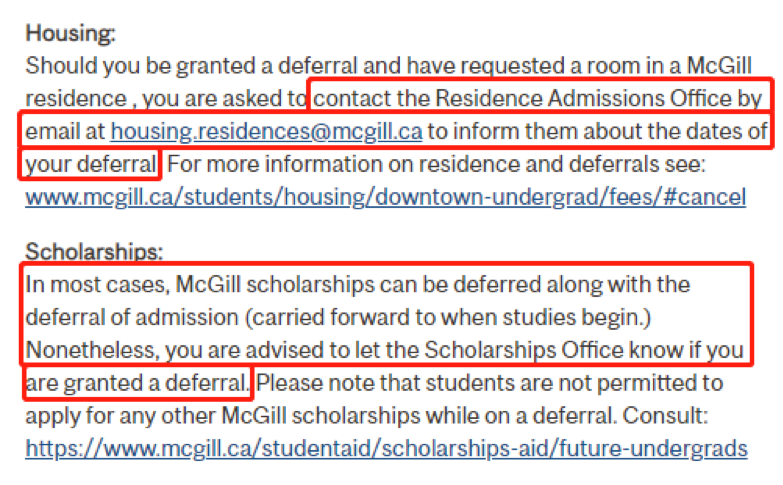Click the highlighted text 'are granted a deferral.'
The image size is (783, 485).
tap(137, 383)
